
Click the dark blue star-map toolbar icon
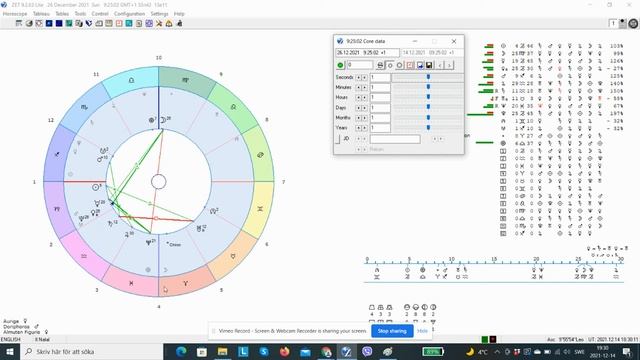click(x=49, y=23)
